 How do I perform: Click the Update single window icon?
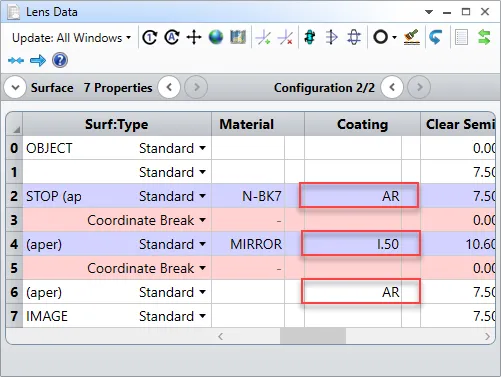pos(150,37)
